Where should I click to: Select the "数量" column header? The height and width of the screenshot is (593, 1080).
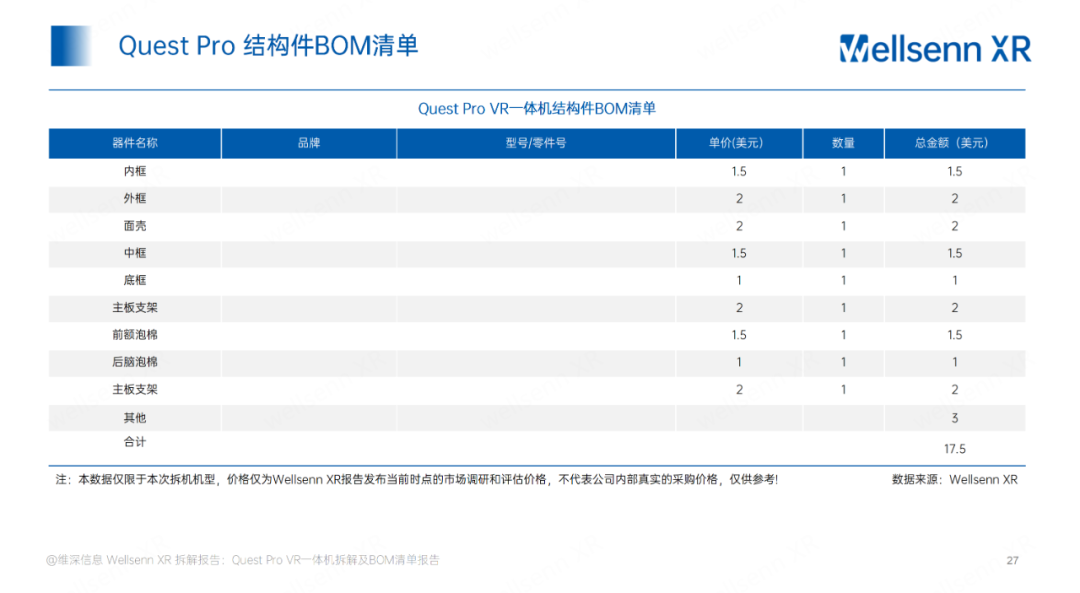[843, 143]
